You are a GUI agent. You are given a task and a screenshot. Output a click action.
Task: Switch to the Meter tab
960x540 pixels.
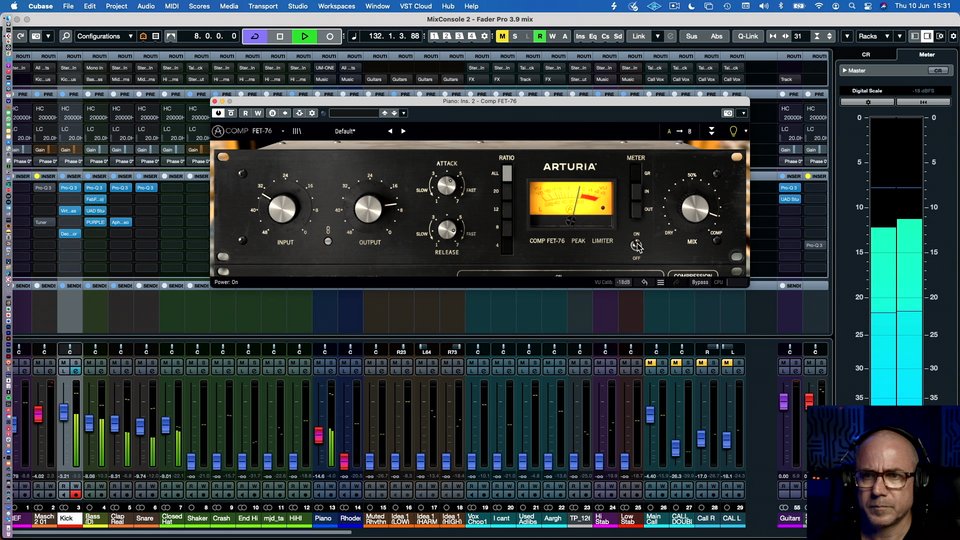[x=927, y=54]
